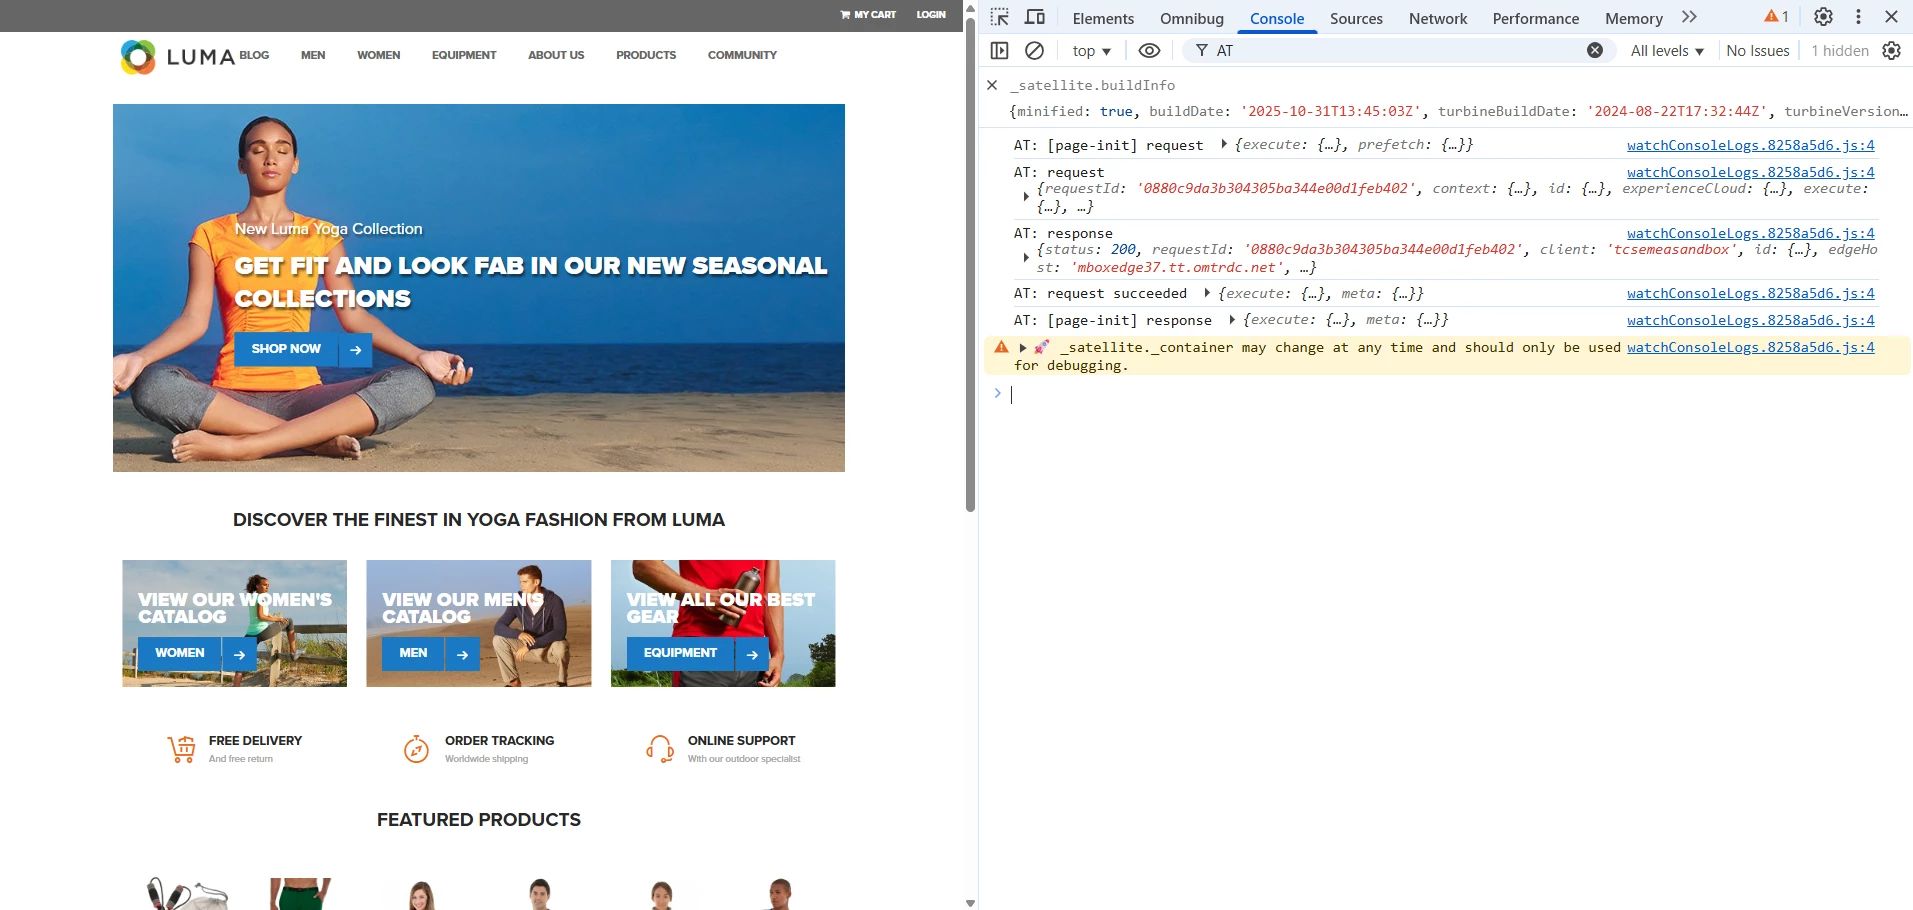
Task: Clear the console filter text
Action: pos(1595,50)
